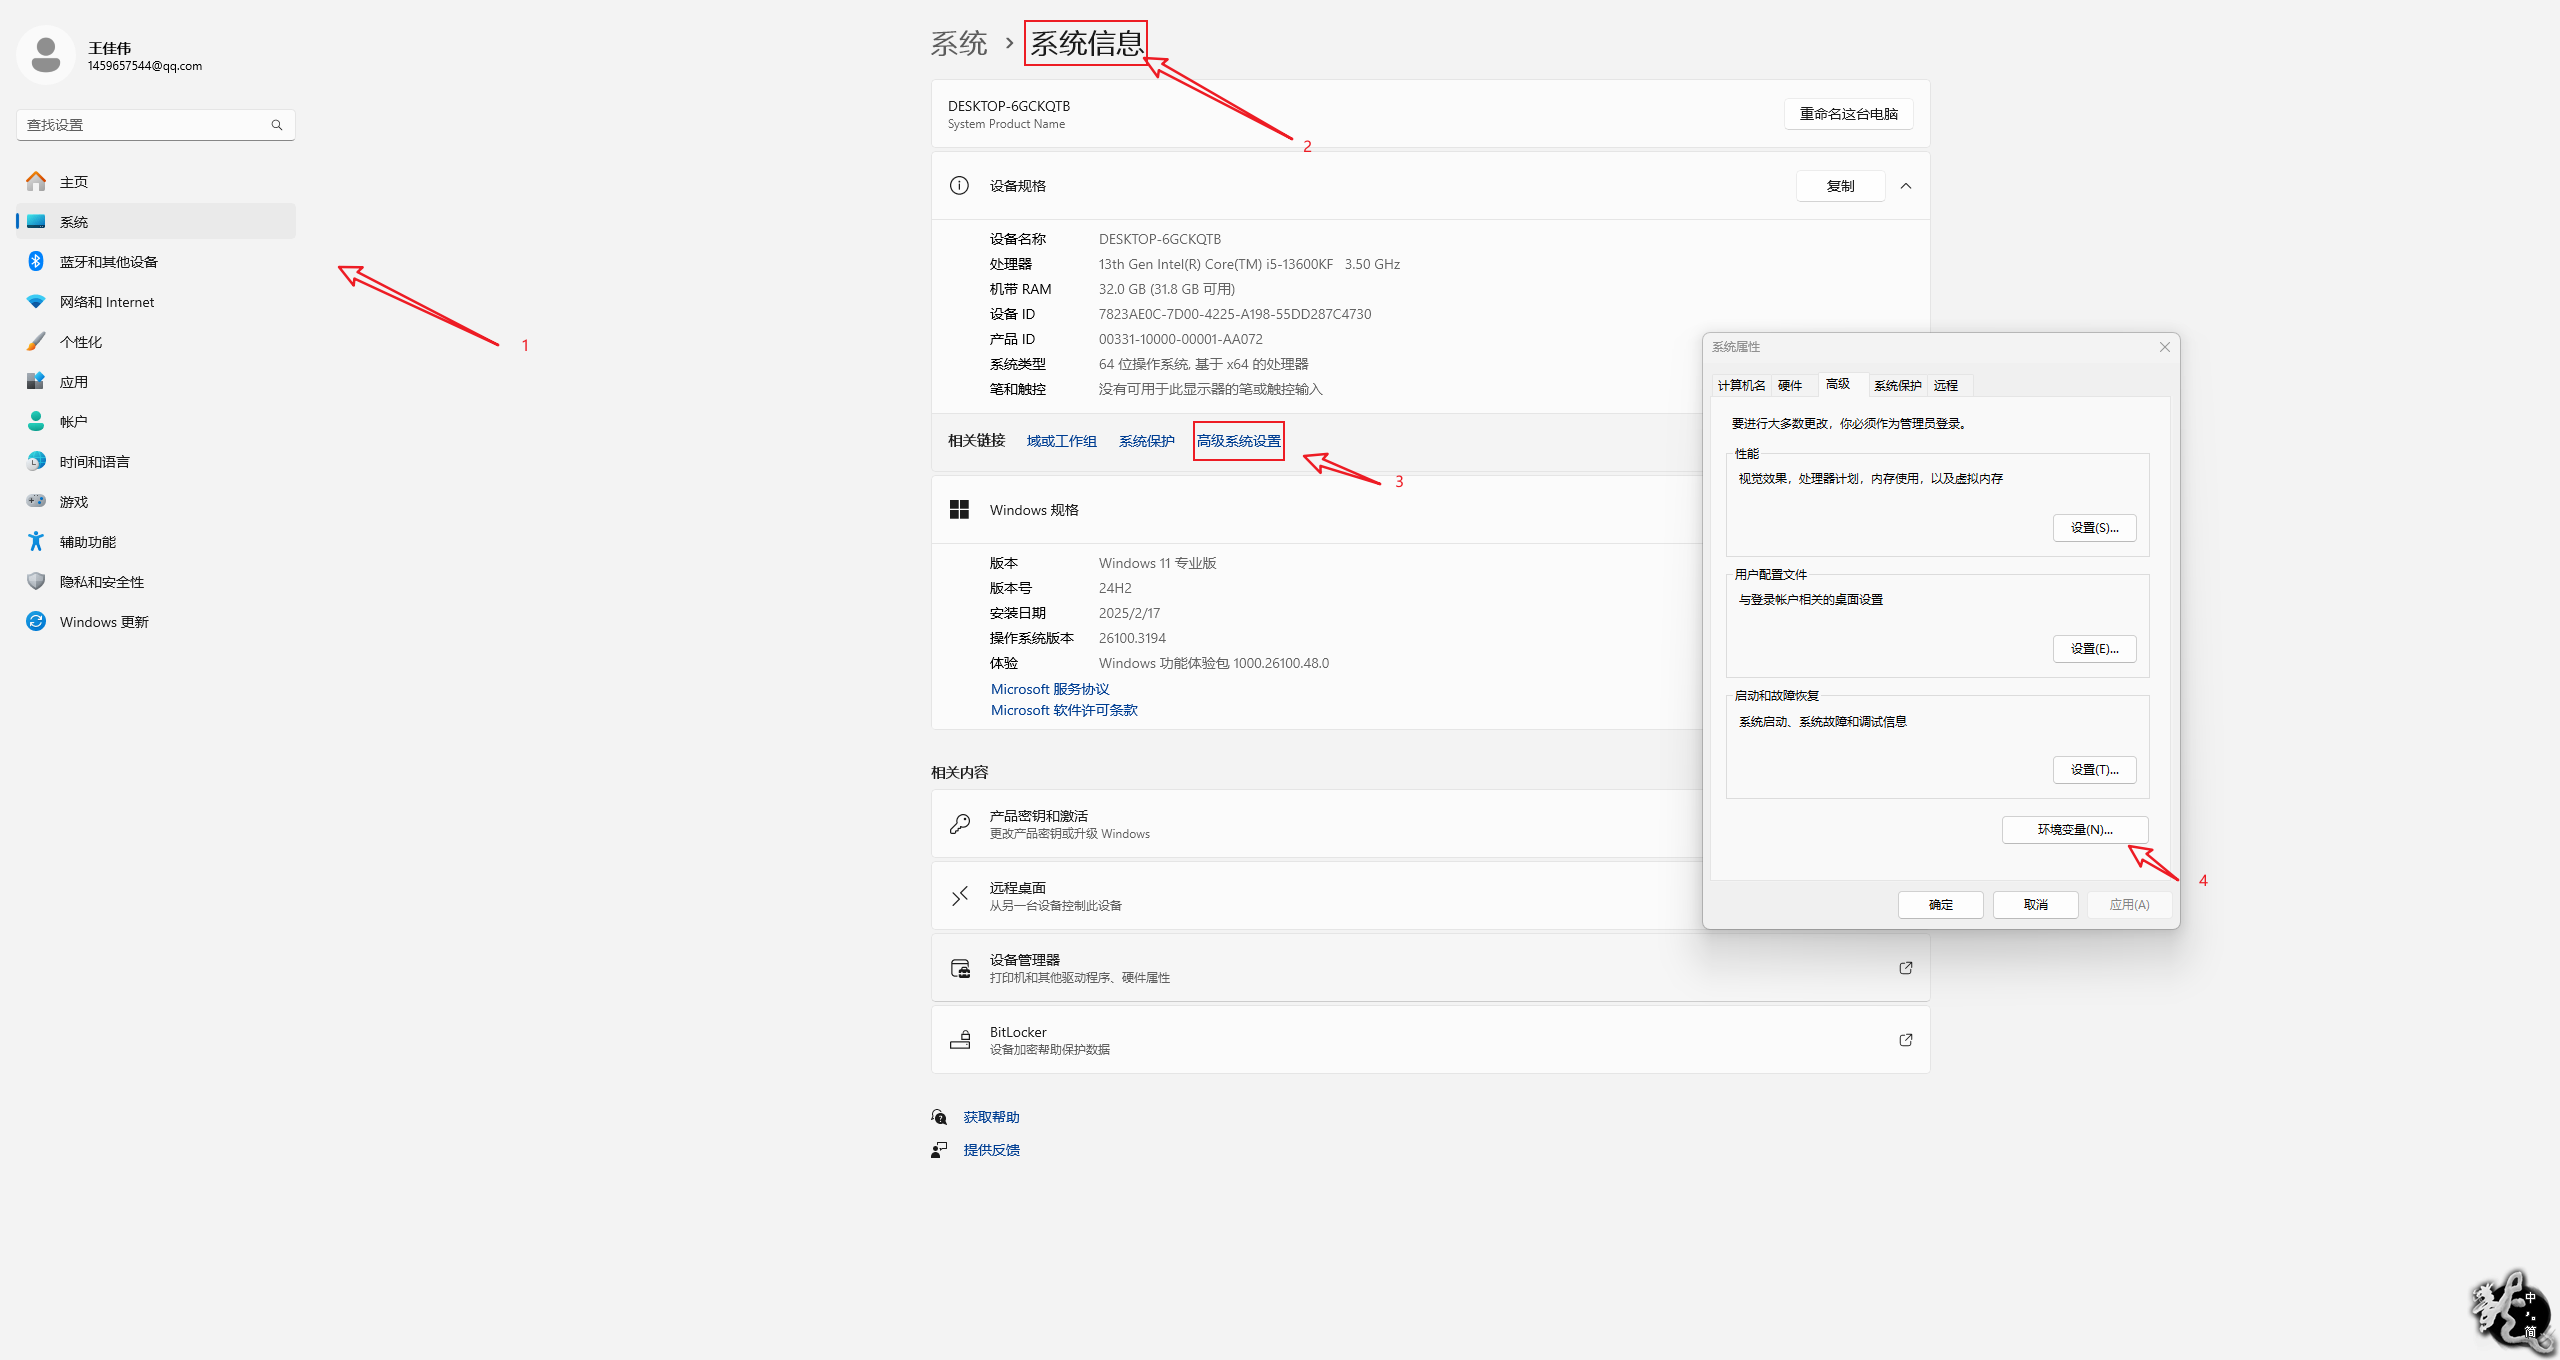2560x1360 pixels.
Task: Click the Gaming controller icon
Action: tap(36, 501)
